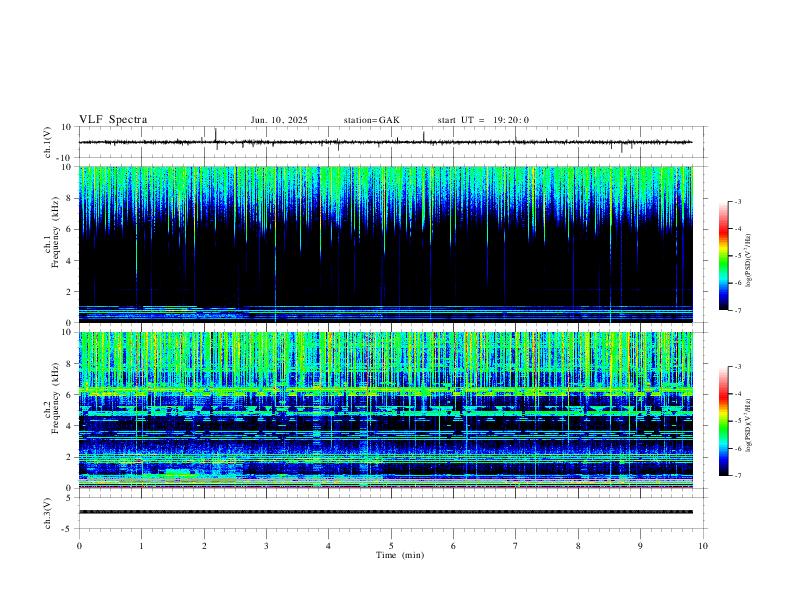The image size is (792, 612).
Task: Click the "4" kHz tick of ch.1 spectrogram
Action: click(x=69, y=261)
